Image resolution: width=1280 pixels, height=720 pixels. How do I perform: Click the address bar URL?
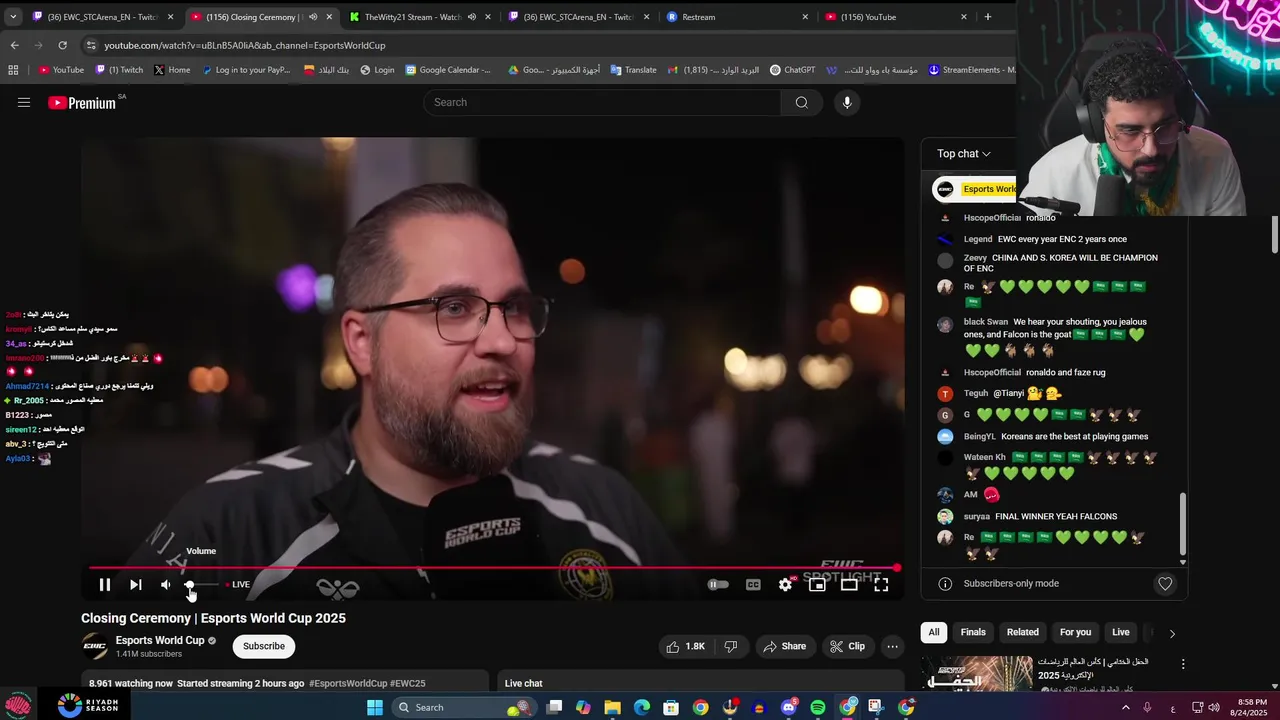point(245,45)
